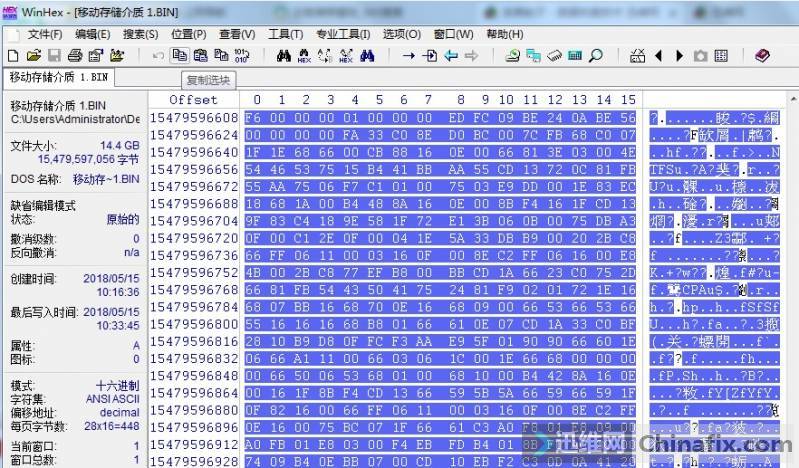Click the DOS name 移动存~1.BIN
This screenshot has height=468, width=799.
pos(106,179)
